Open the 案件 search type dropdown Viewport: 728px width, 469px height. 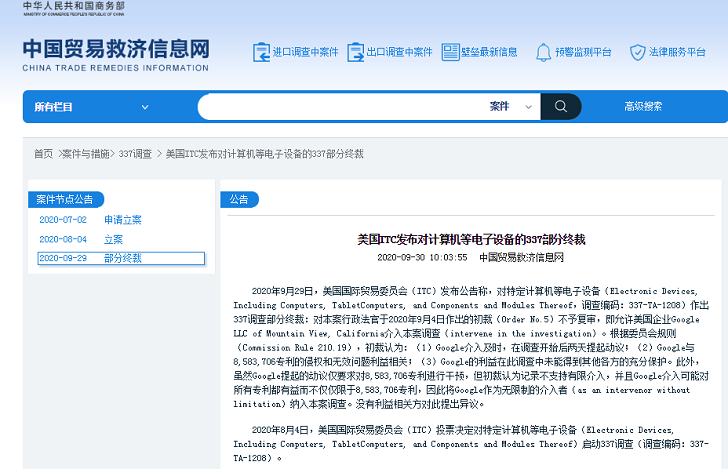[511, 106]
